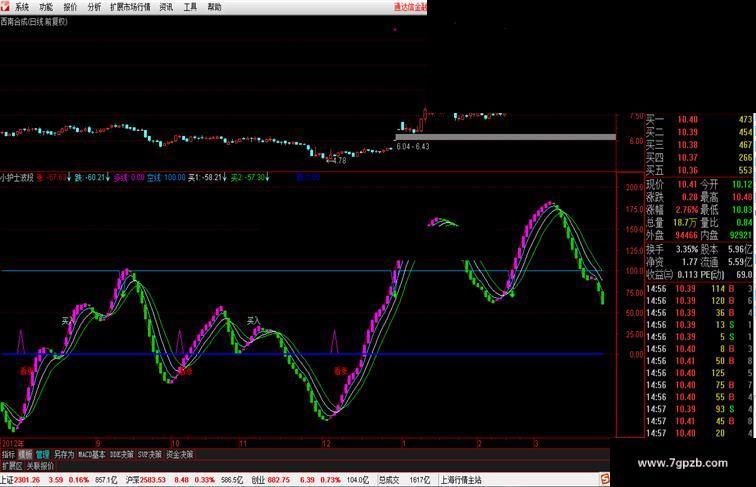Select the 模板 tab at the bottom
756x487 pixels.
(x=25, y=454)
